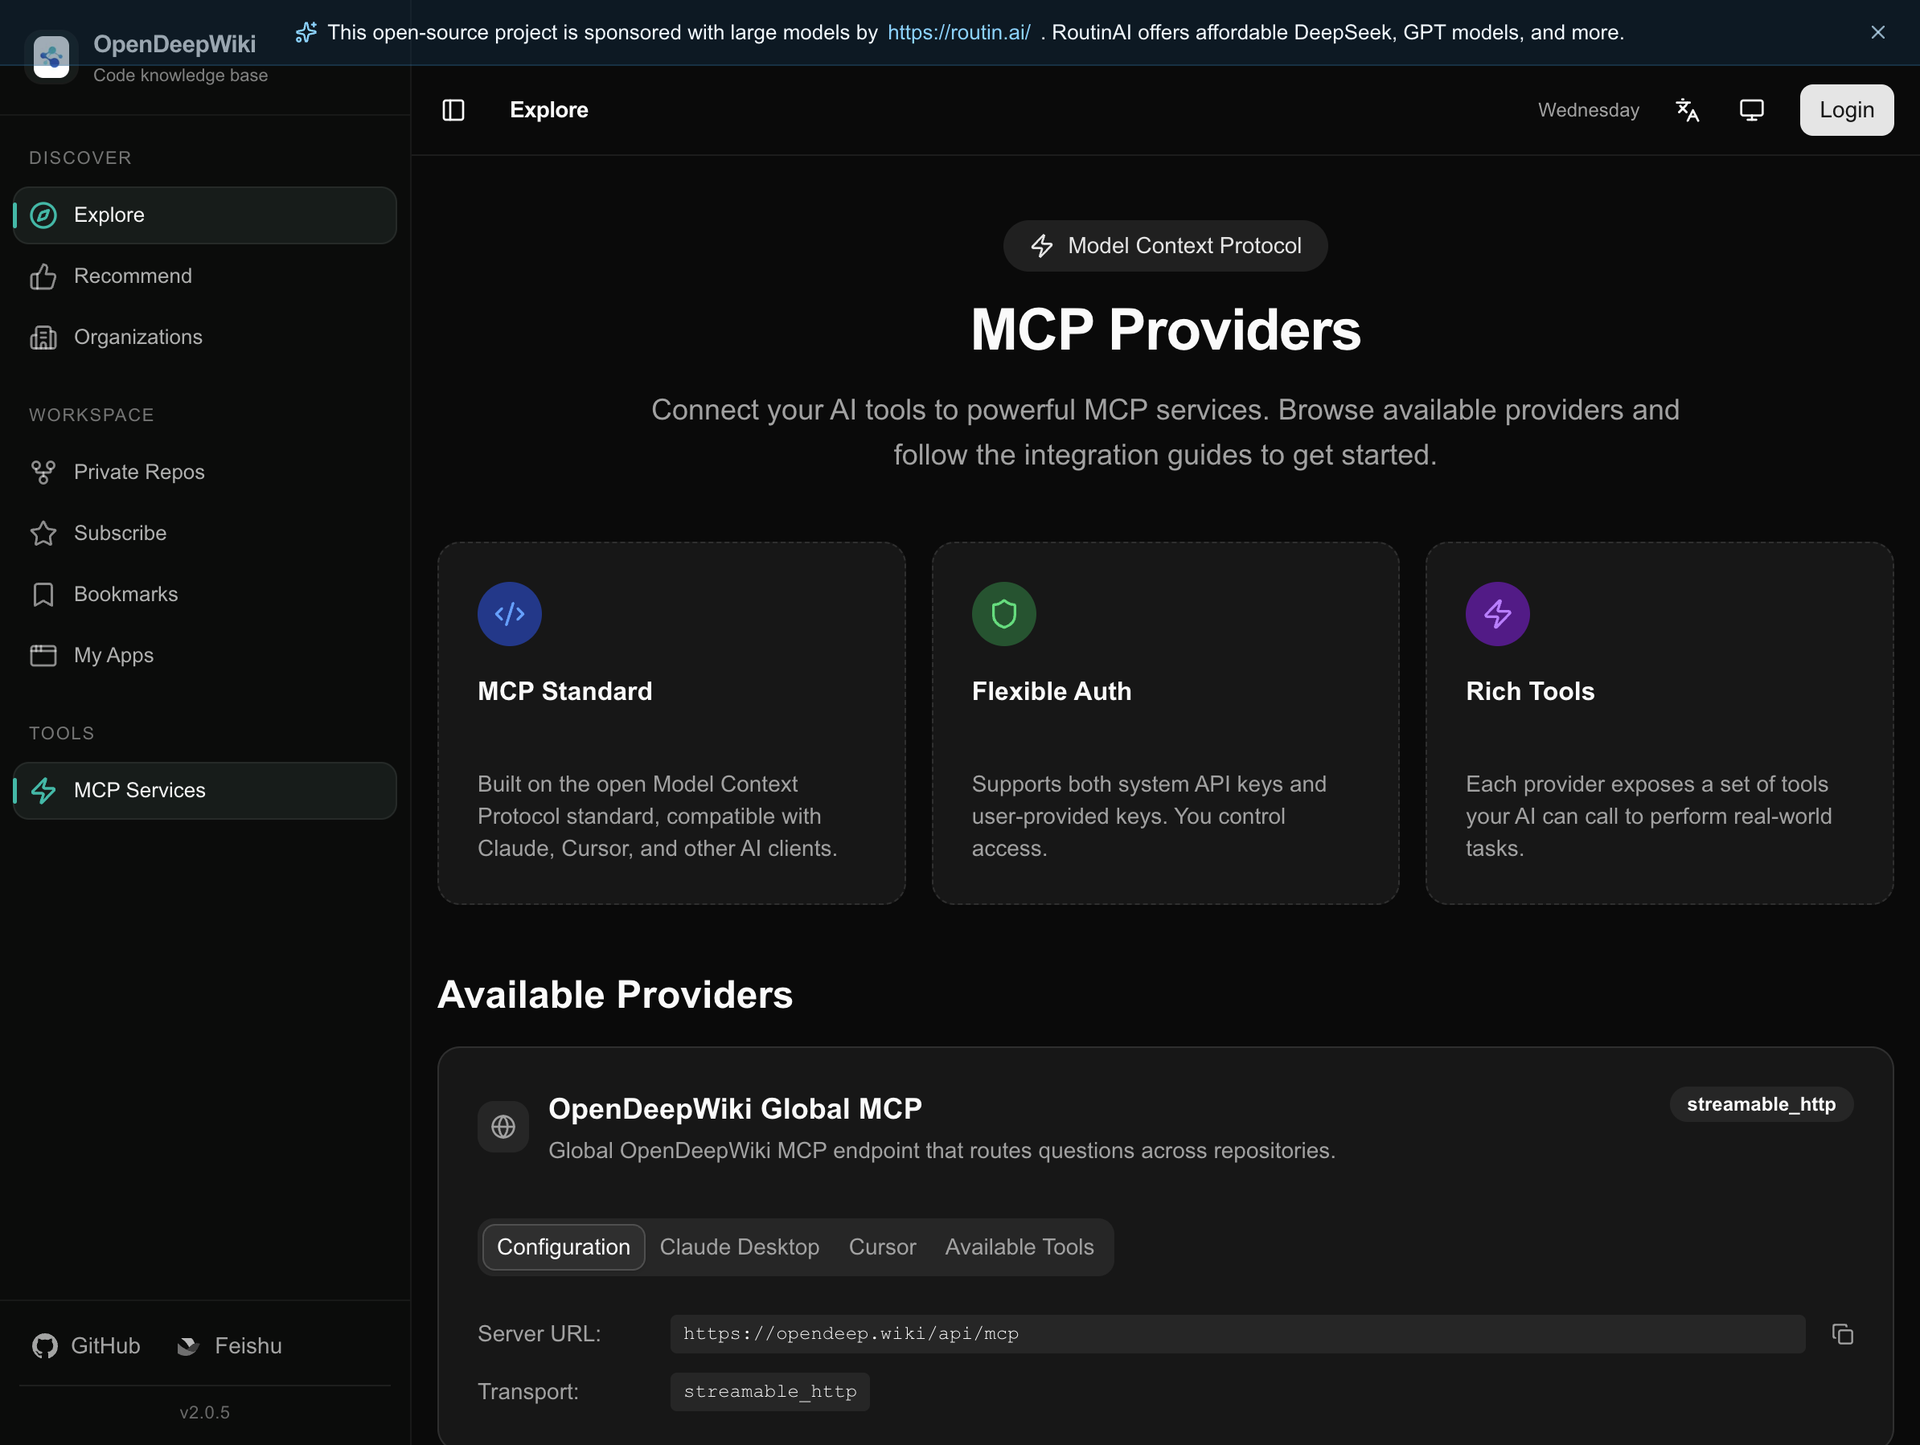This screenshot has width=1920, height=1445.
Task: Click the Rich Tools card heading
Action: click(1530, 691)
